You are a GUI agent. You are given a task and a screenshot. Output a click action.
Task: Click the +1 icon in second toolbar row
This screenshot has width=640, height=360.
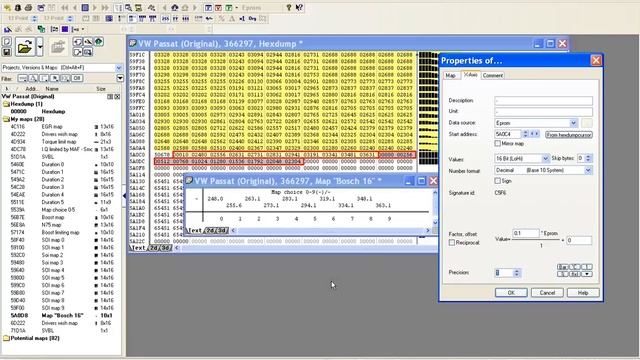point(242,18)
